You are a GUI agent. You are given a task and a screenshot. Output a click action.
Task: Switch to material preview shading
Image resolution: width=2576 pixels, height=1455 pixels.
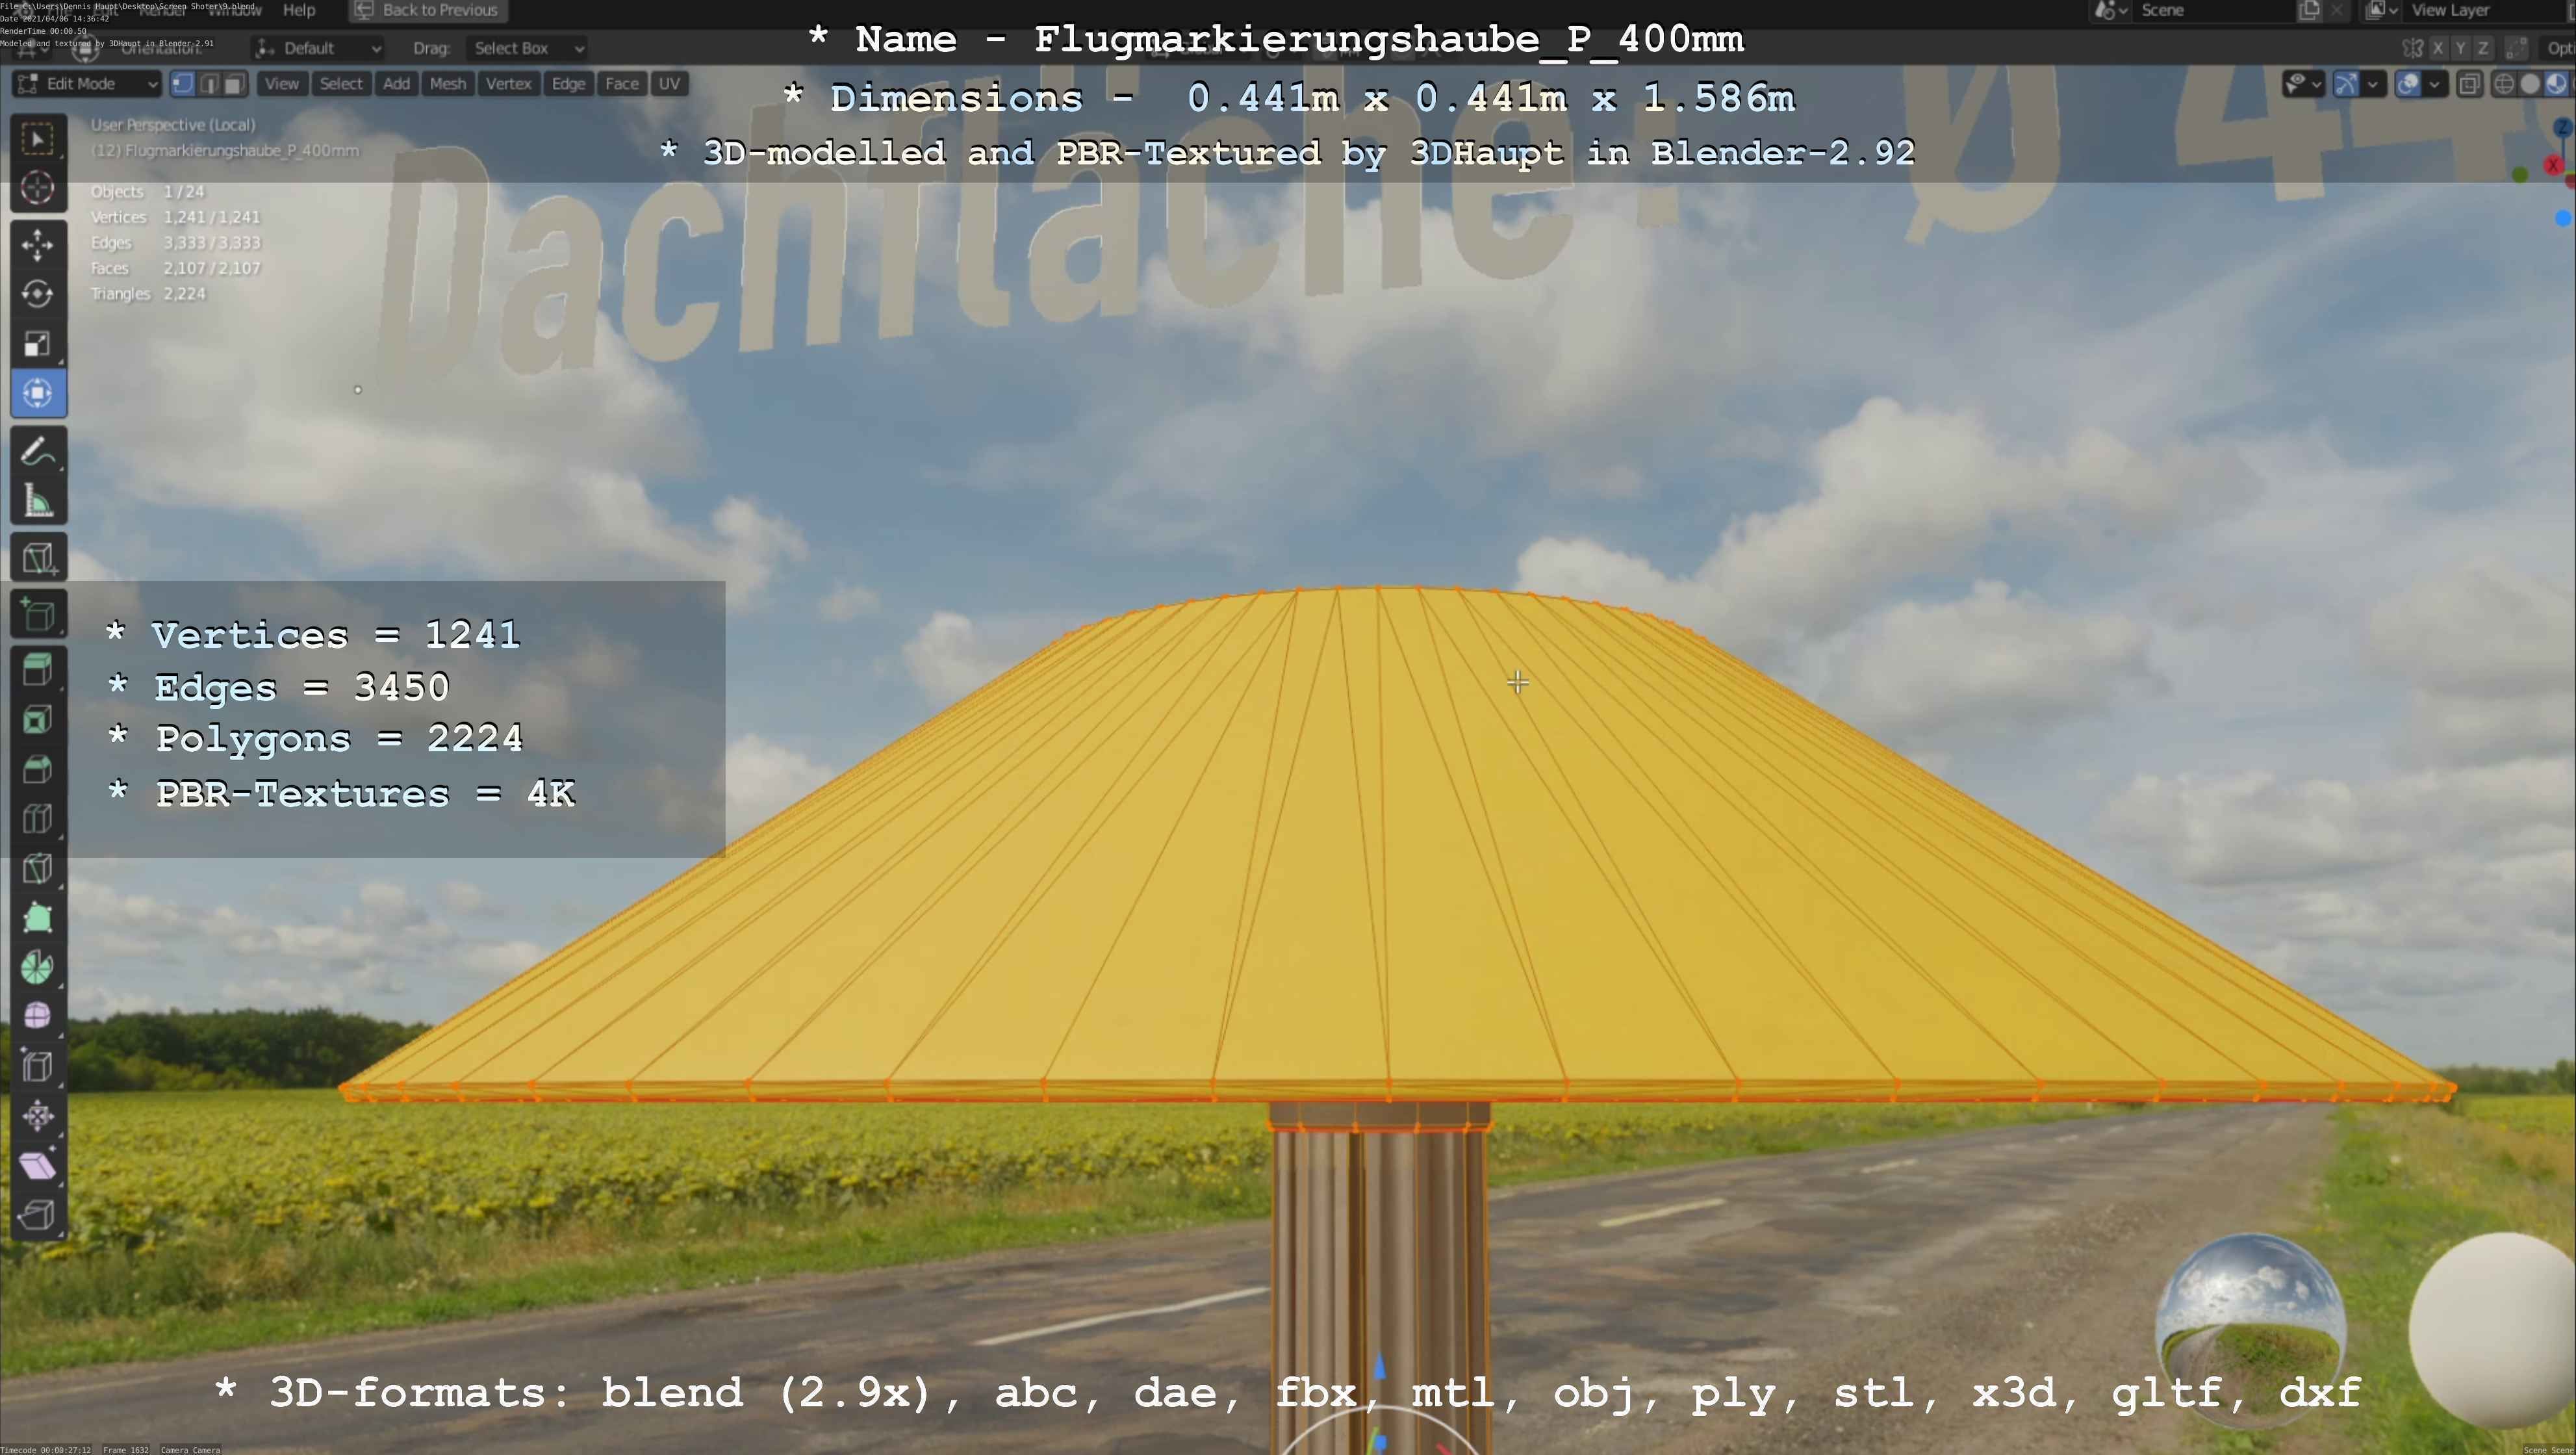pyautogui.click(x=2556, y=84)
